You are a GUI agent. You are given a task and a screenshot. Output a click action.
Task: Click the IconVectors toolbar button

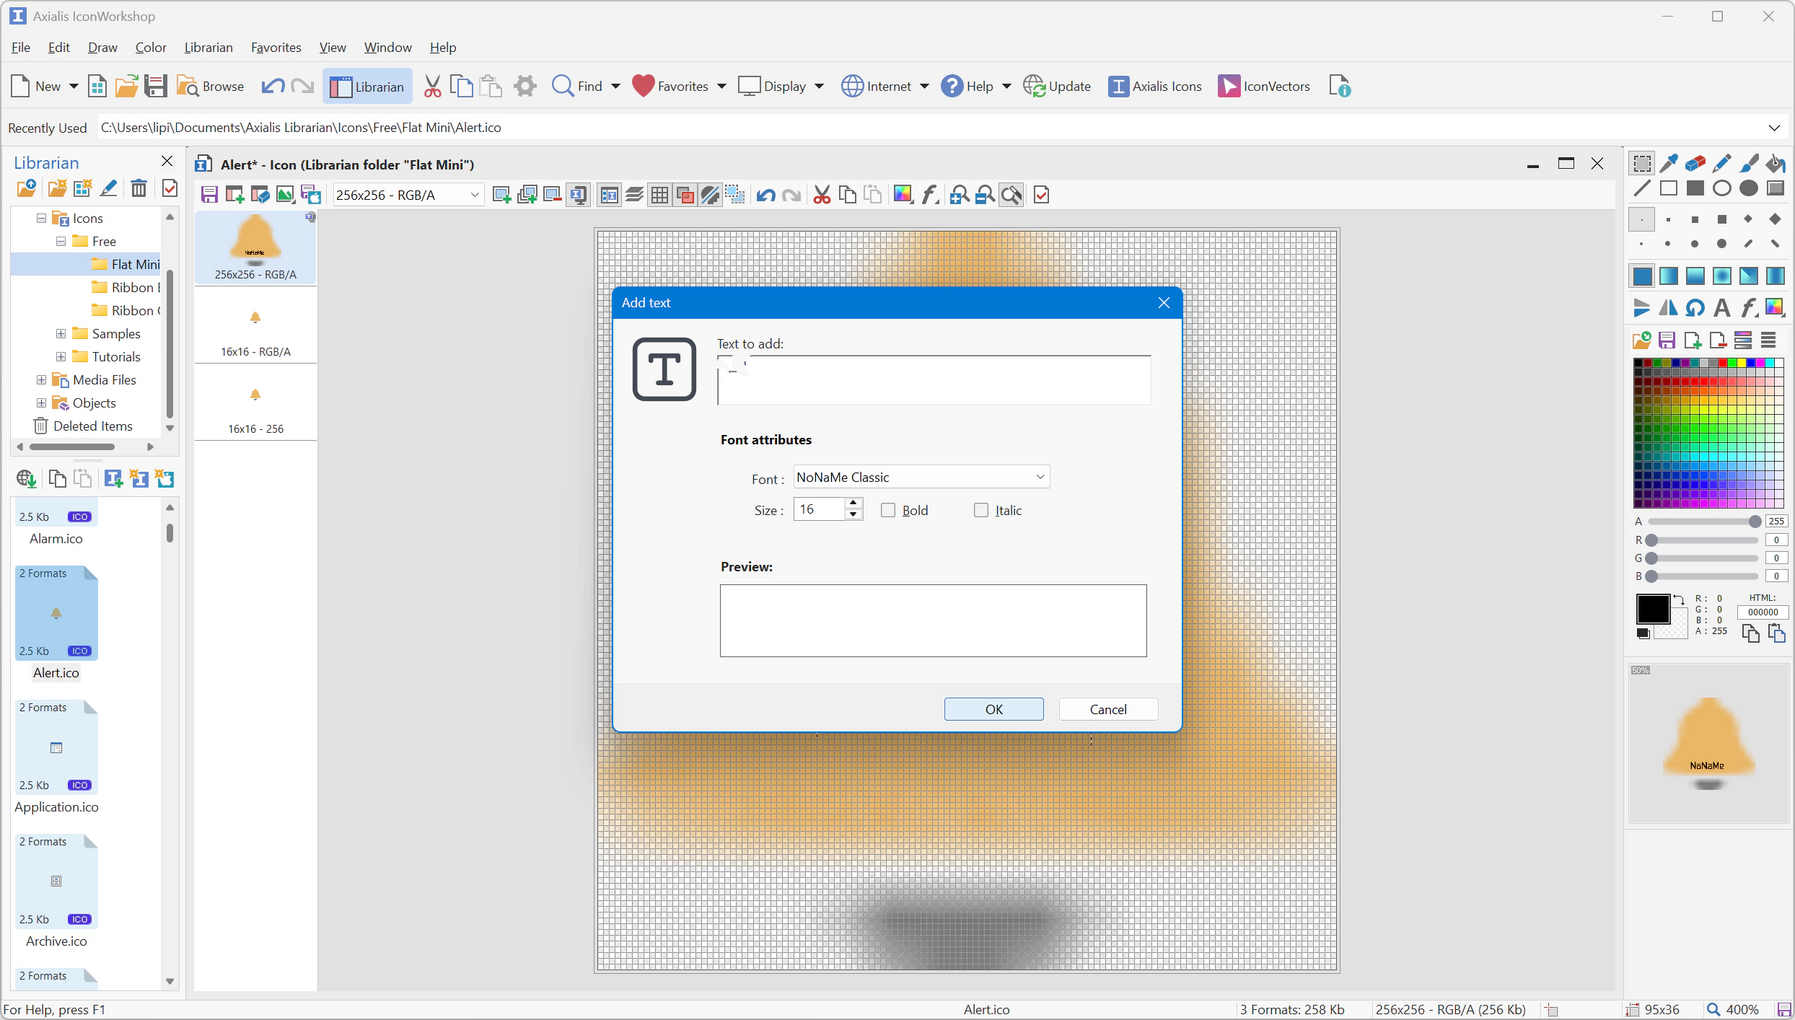click(x=1264, y=86)
